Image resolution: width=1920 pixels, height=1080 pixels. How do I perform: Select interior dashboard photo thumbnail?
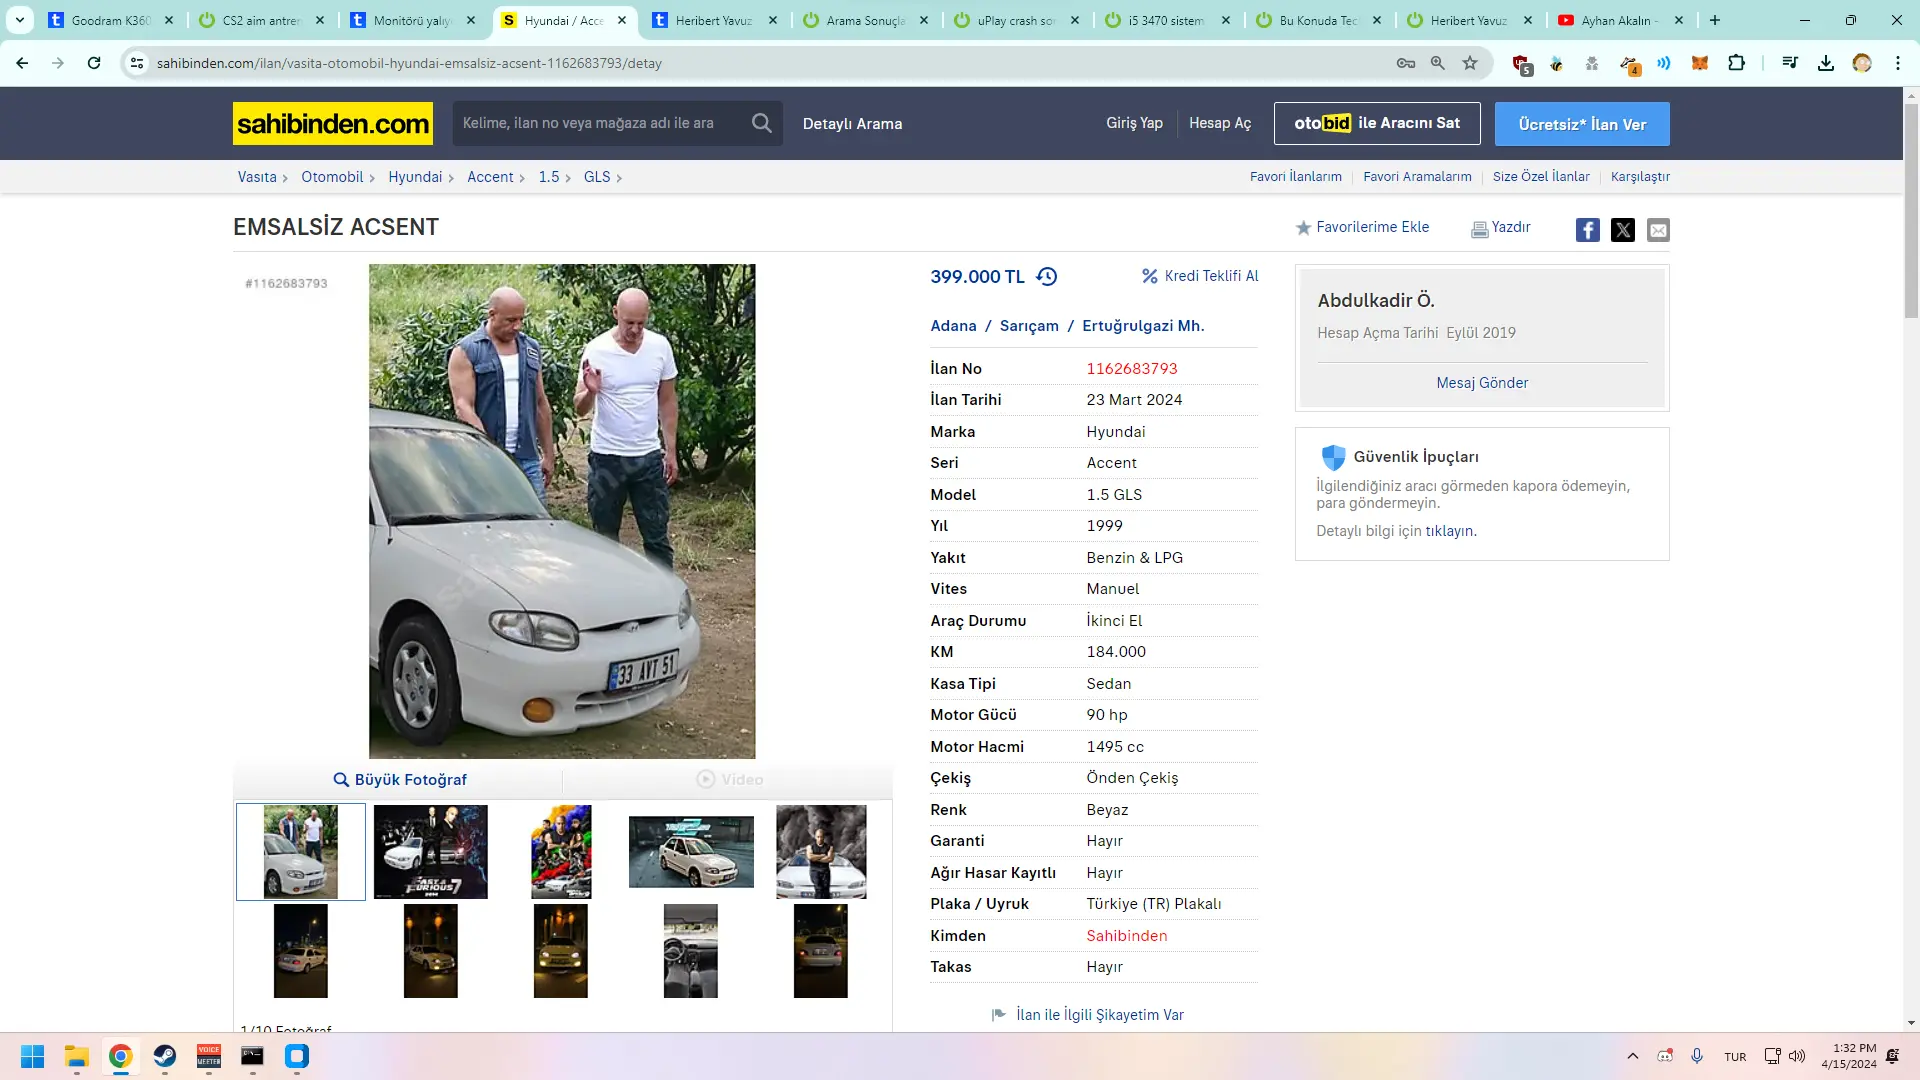690,951
